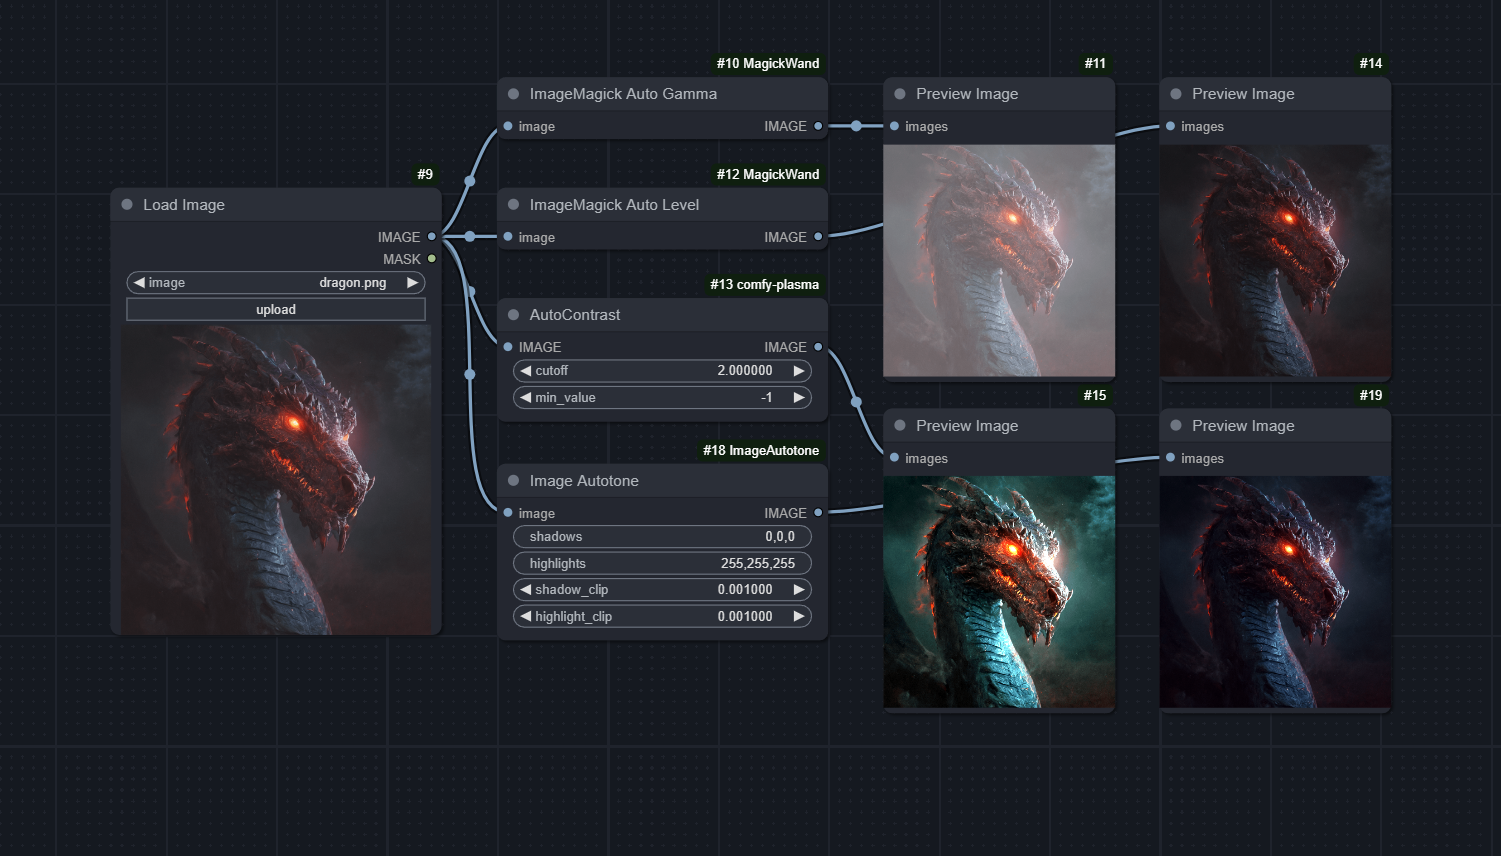Click images input socket on Preview #15

point(894,458)
